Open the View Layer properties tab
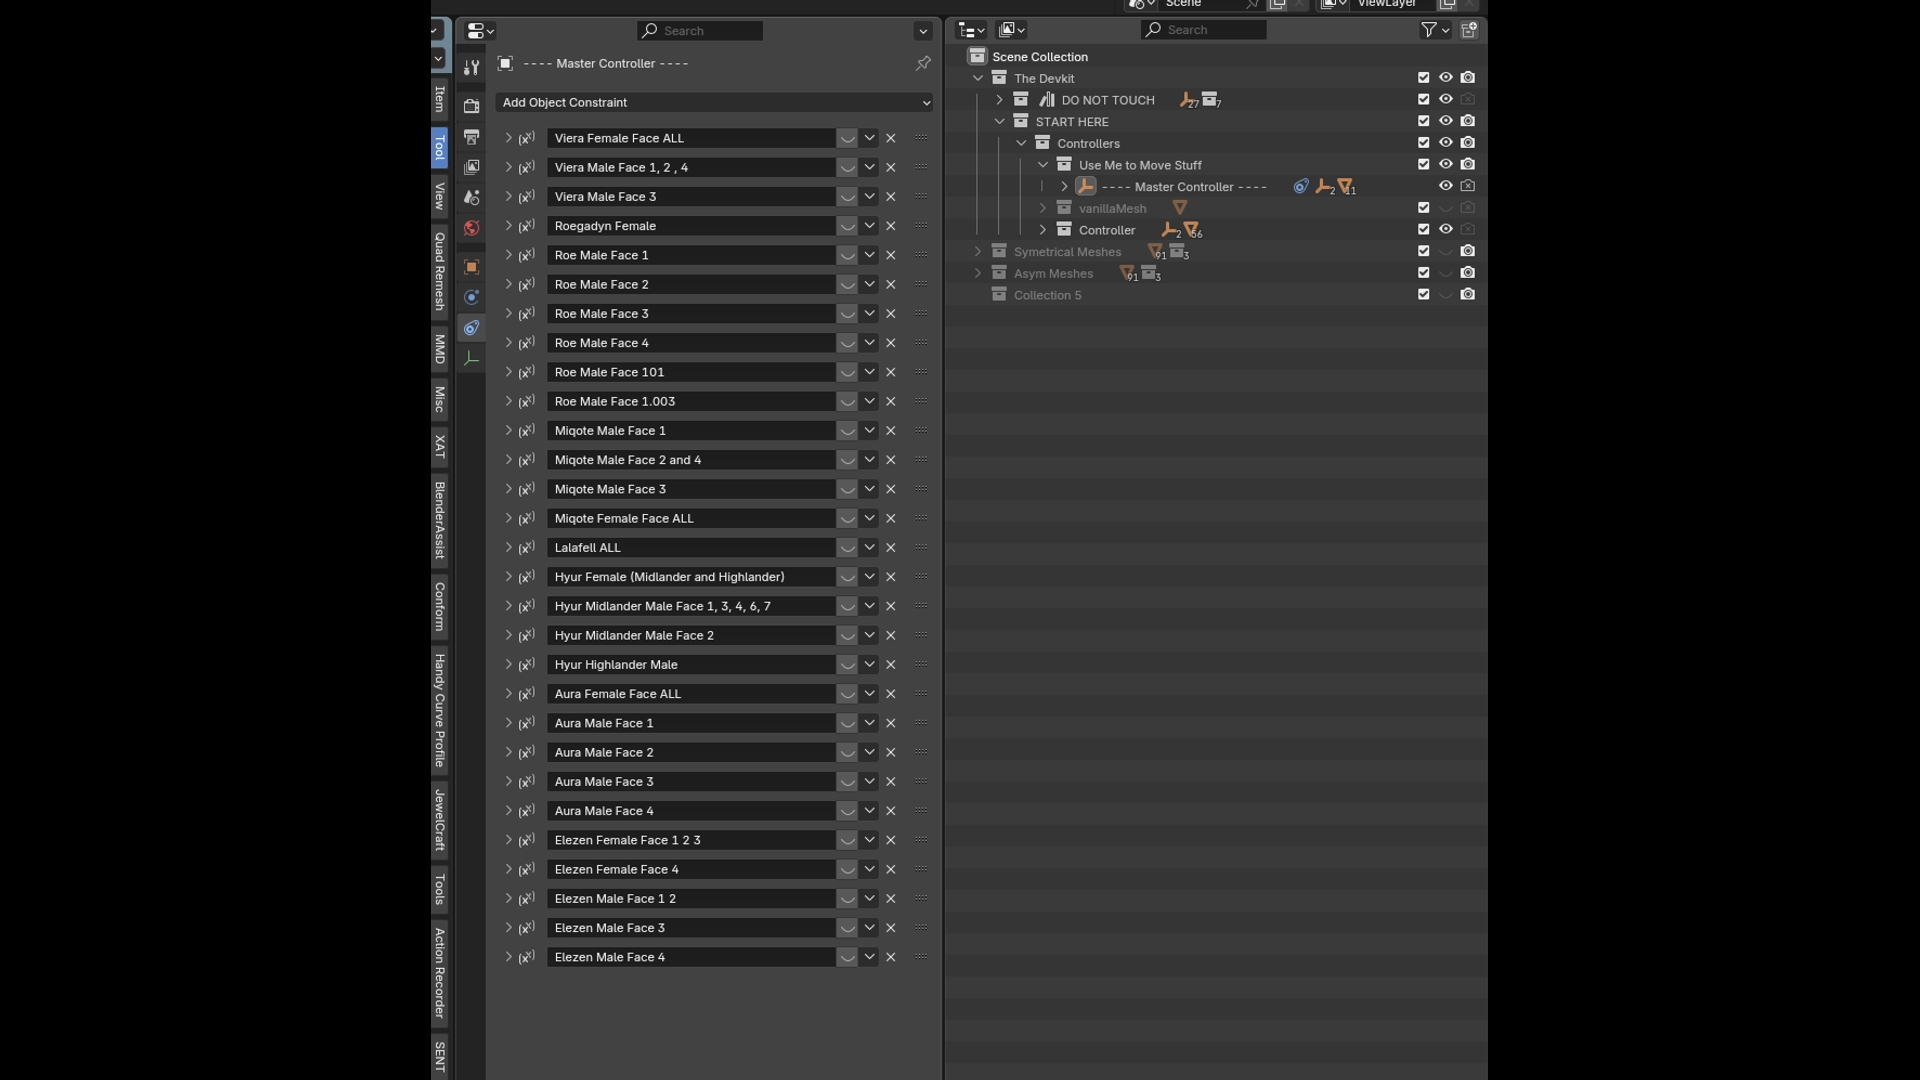This screenshot has width=1920, height=1080. (471, 167)
